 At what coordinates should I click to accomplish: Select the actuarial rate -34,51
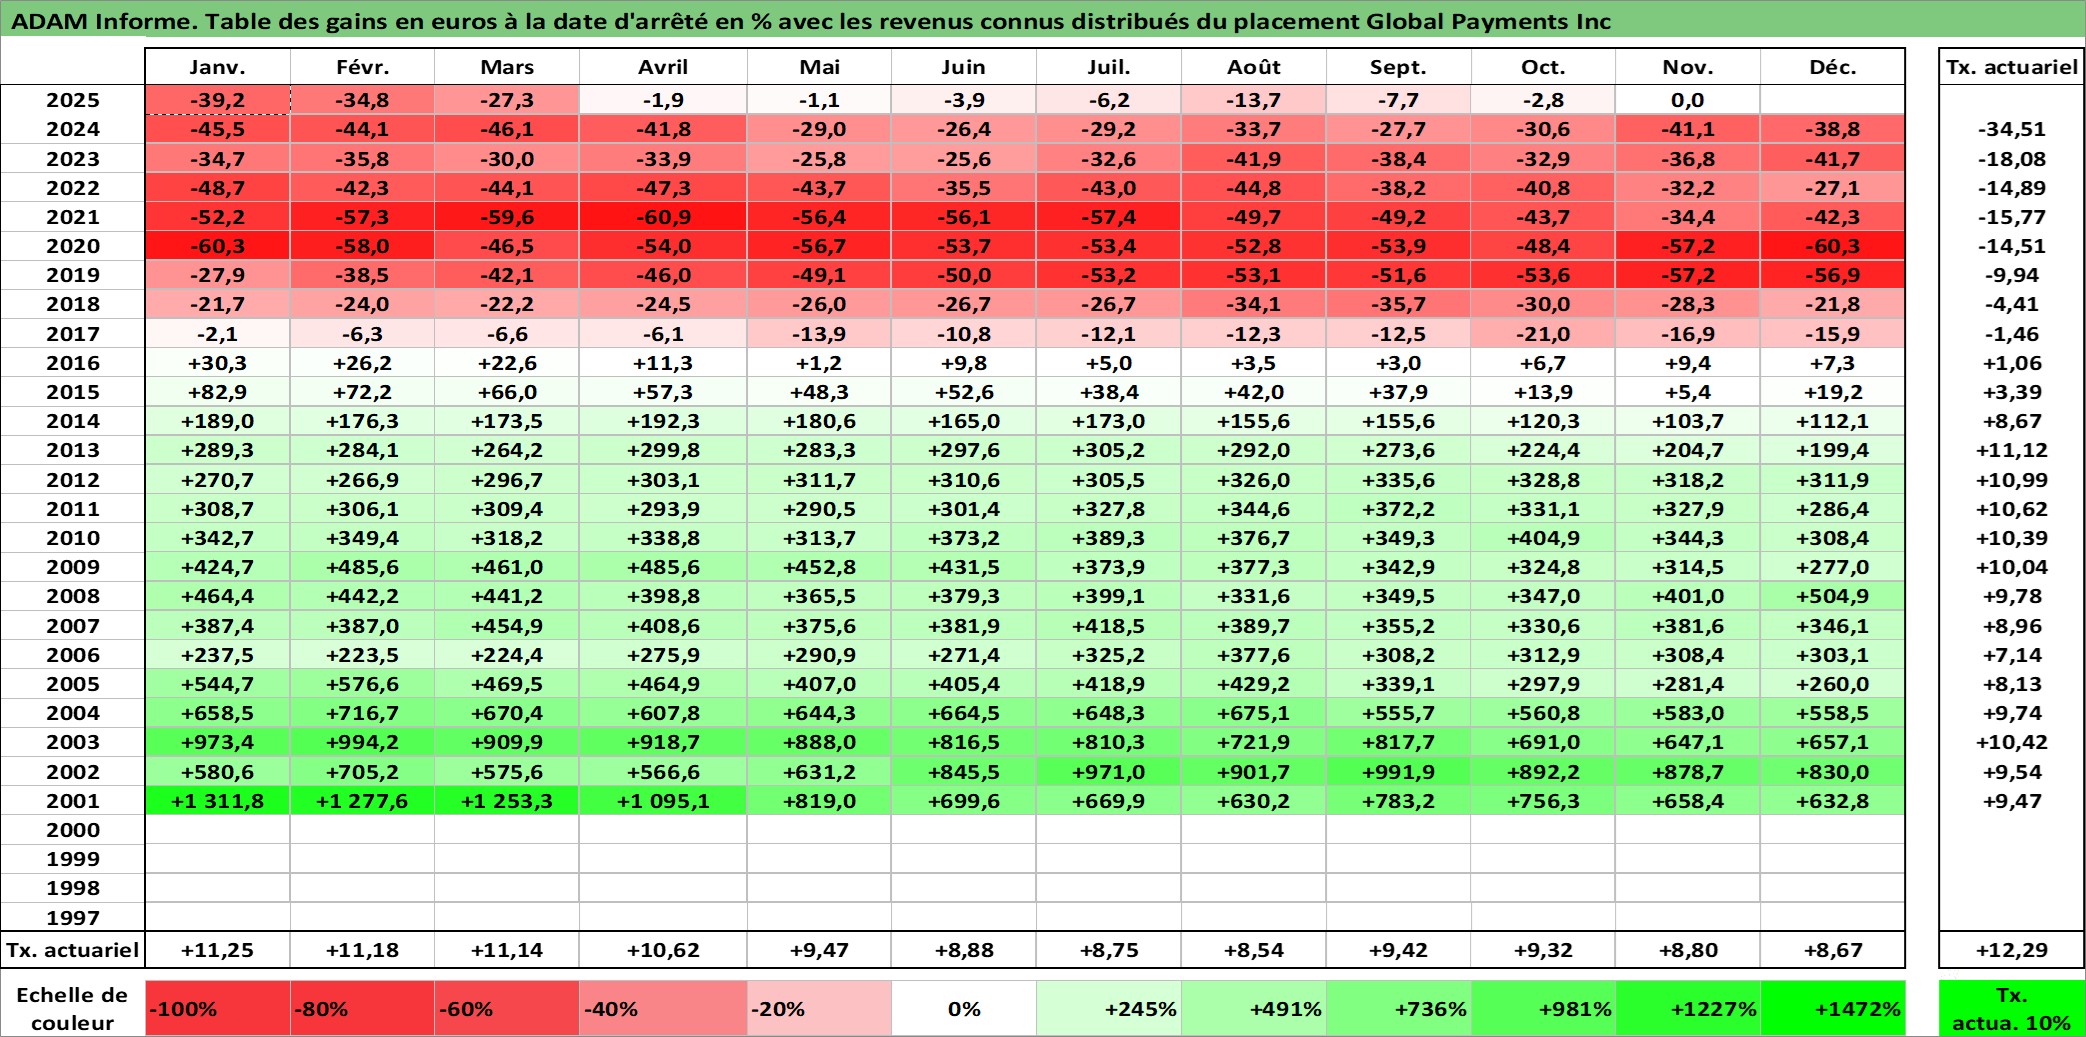pyautogui.click(x=2012, y=129)
